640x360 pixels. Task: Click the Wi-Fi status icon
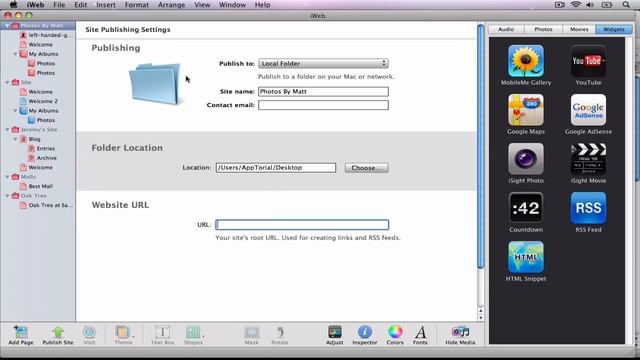(576, 5)
